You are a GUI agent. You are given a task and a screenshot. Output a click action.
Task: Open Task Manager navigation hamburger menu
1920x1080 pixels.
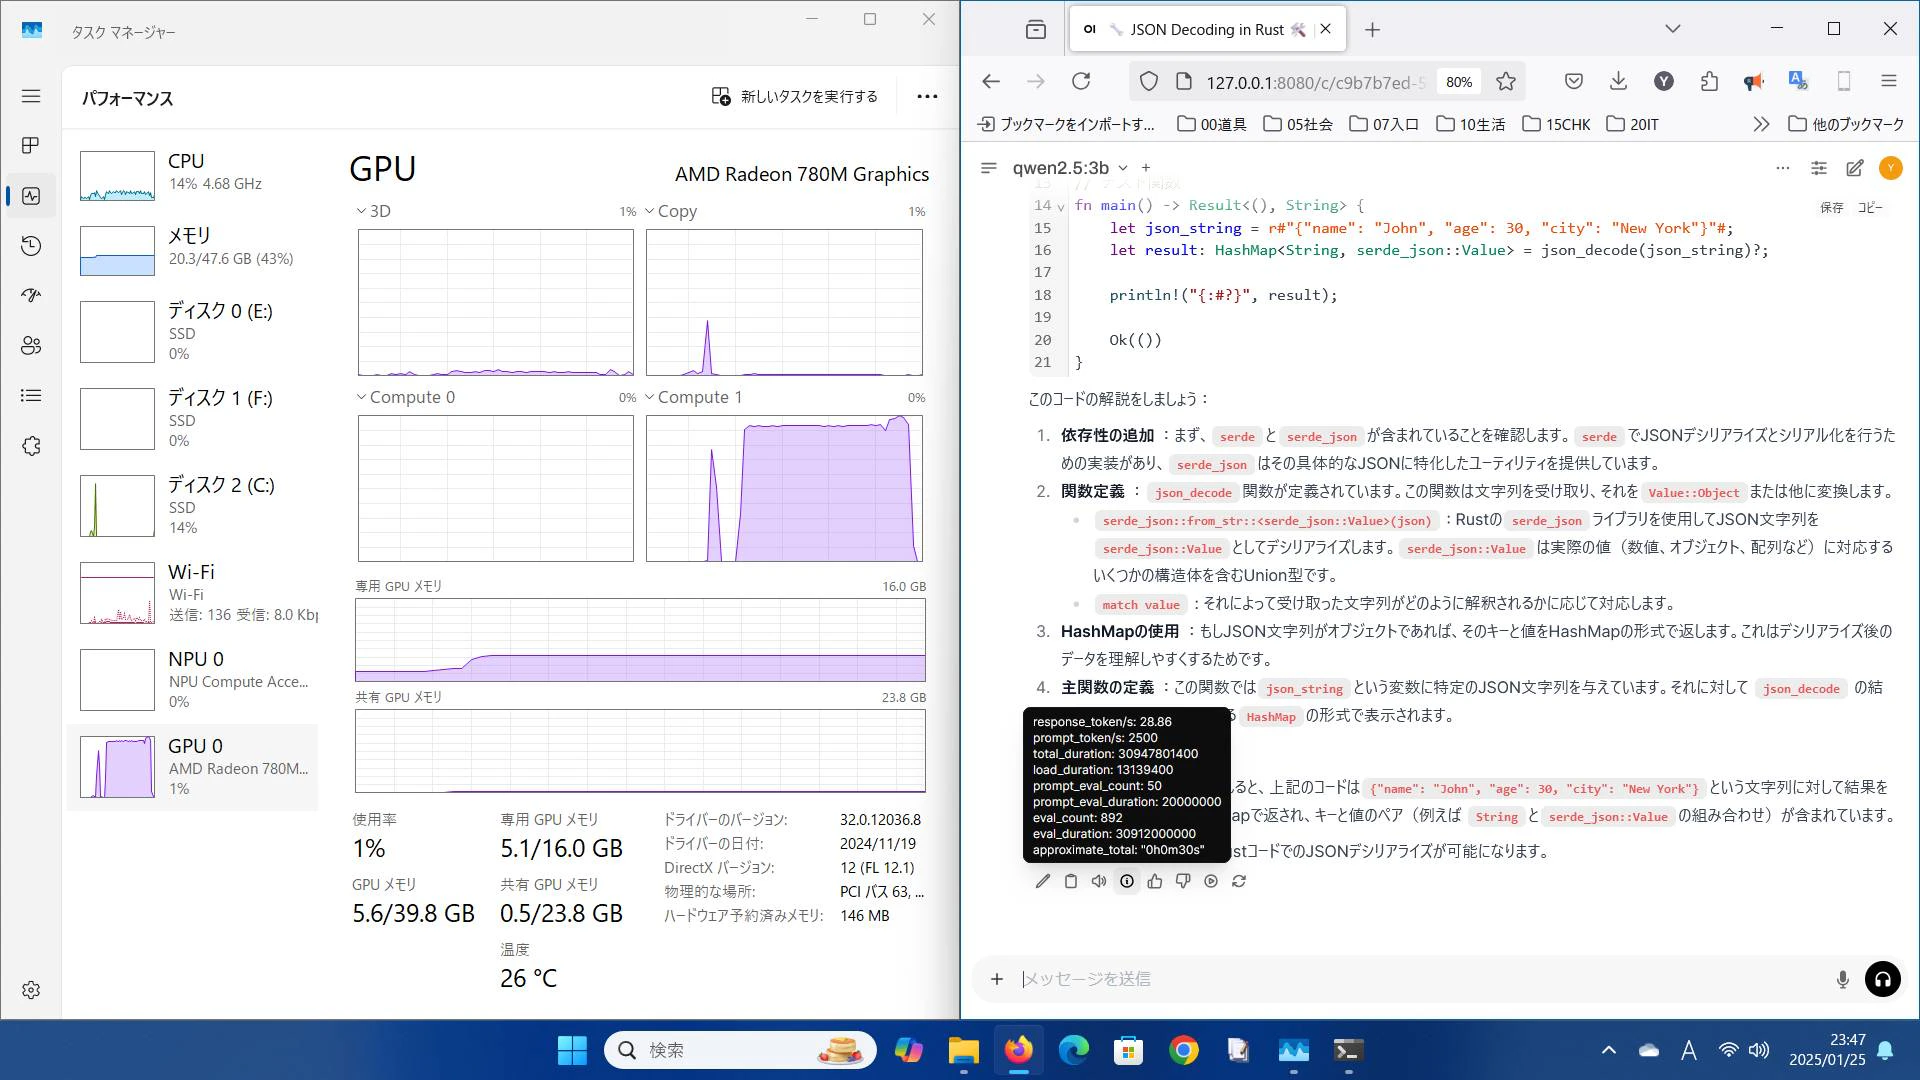pos(31,96)
